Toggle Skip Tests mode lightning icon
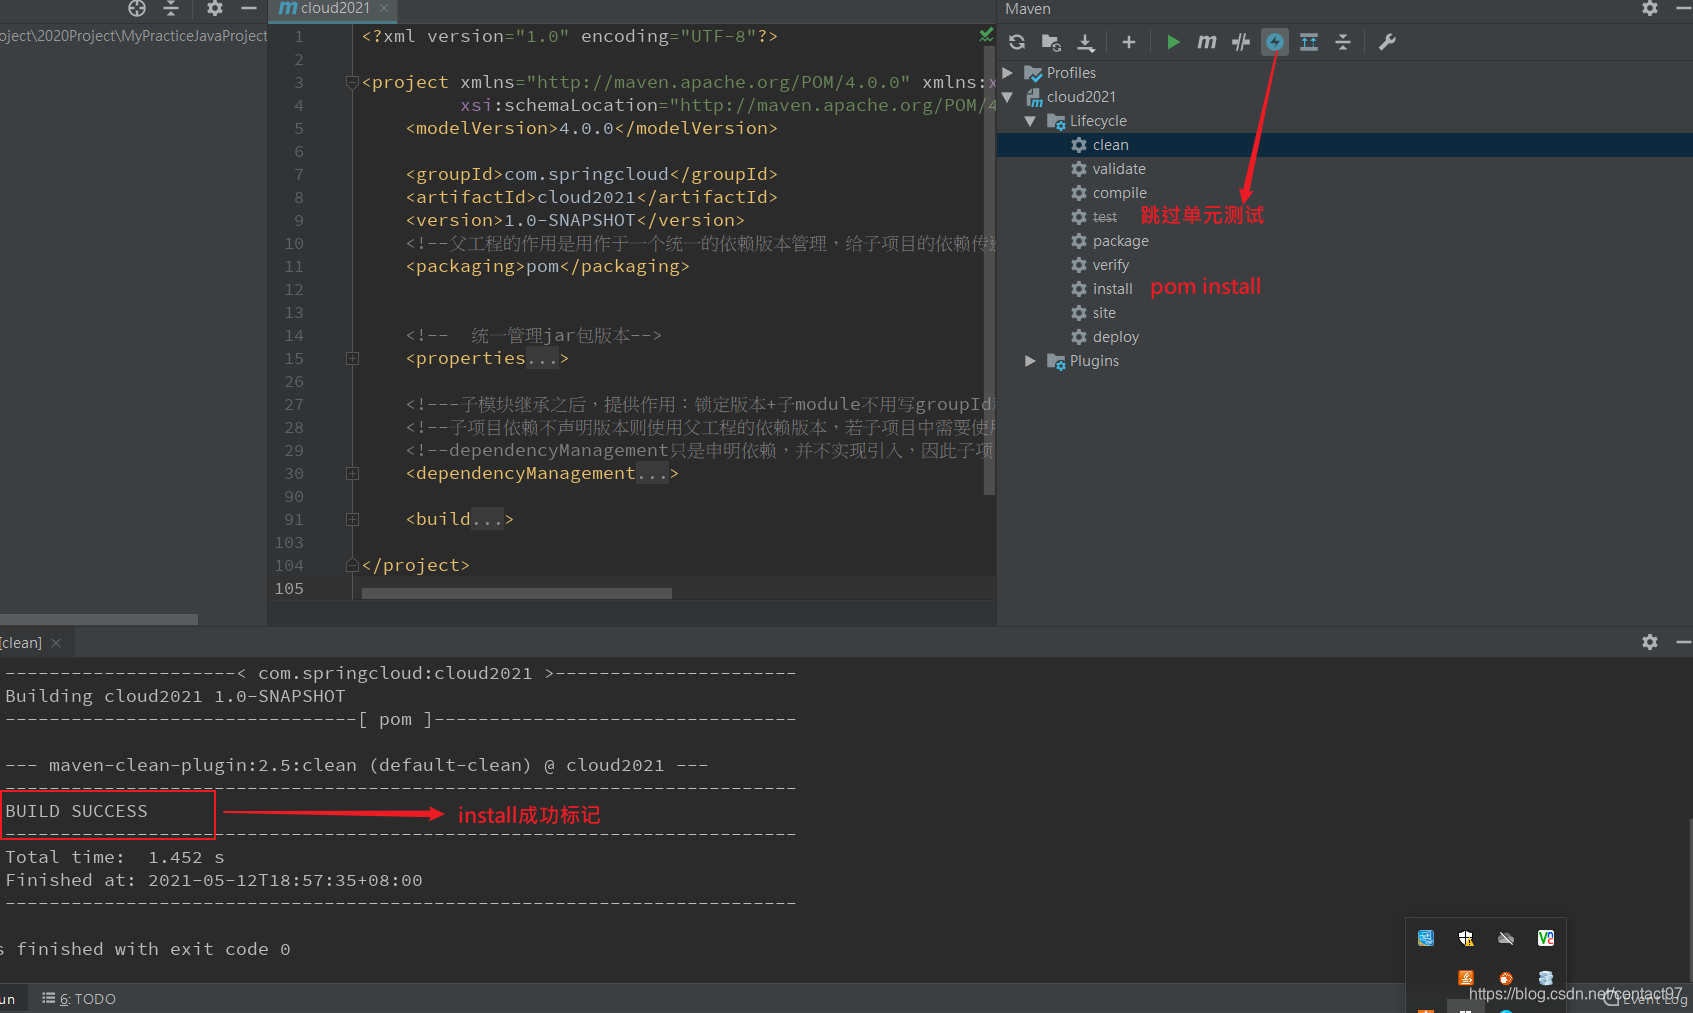Screen dimensions: 1693x1013 point(1275,42)
